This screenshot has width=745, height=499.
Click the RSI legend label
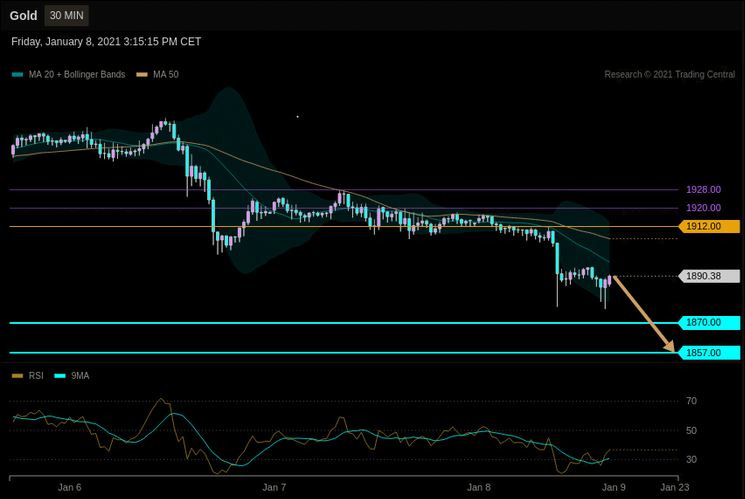[36, 376]
